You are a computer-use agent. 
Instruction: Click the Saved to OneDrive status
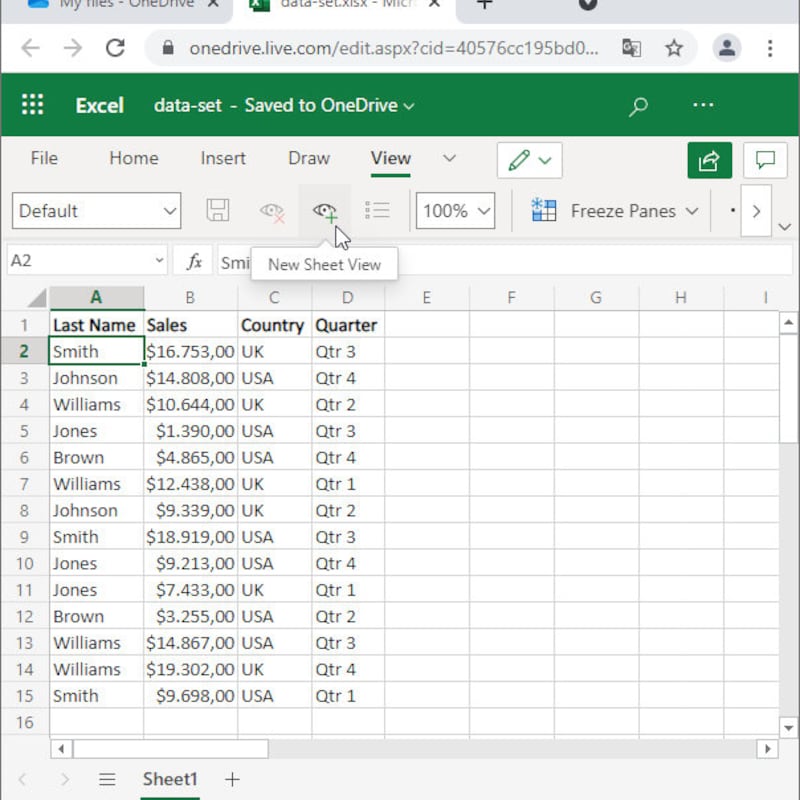[x=320, y=104]
